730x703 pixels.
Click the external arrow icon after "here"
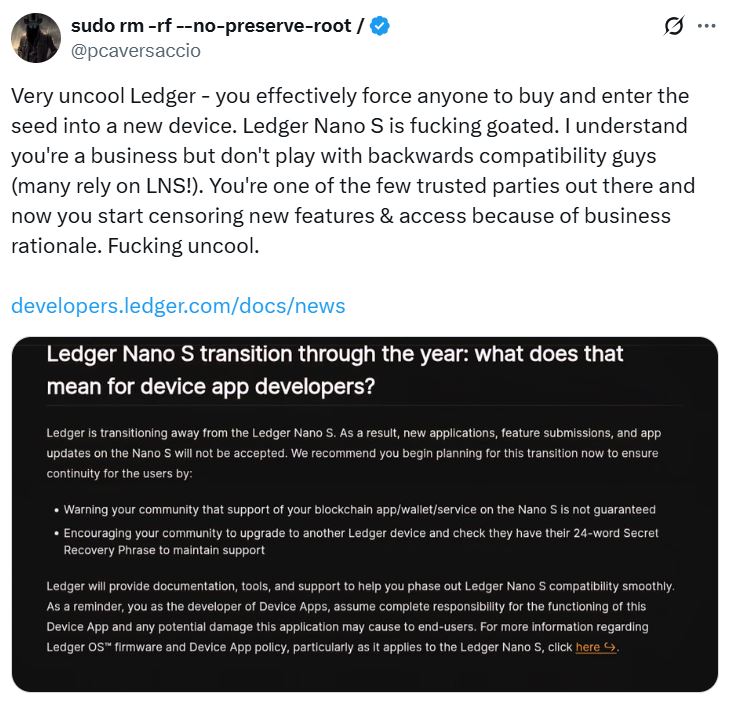(612, 647)
